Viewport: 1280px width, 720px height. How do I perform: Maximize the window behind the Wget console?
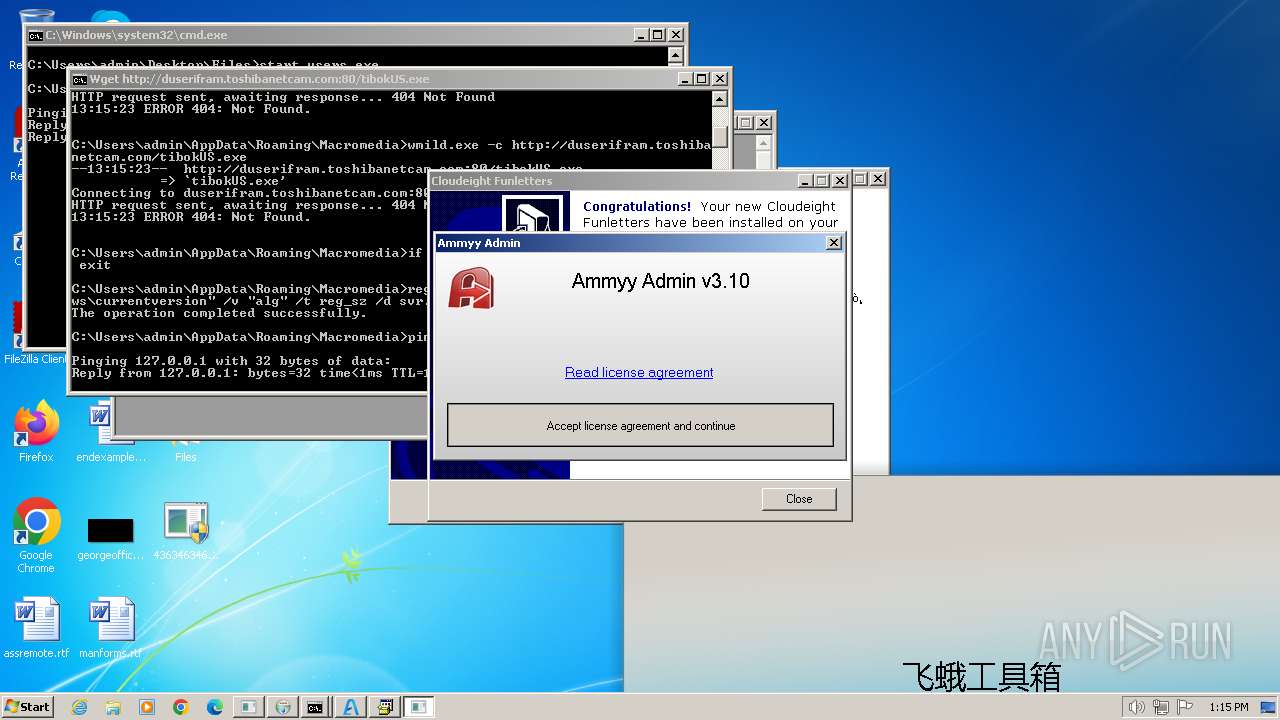point(746,123)
